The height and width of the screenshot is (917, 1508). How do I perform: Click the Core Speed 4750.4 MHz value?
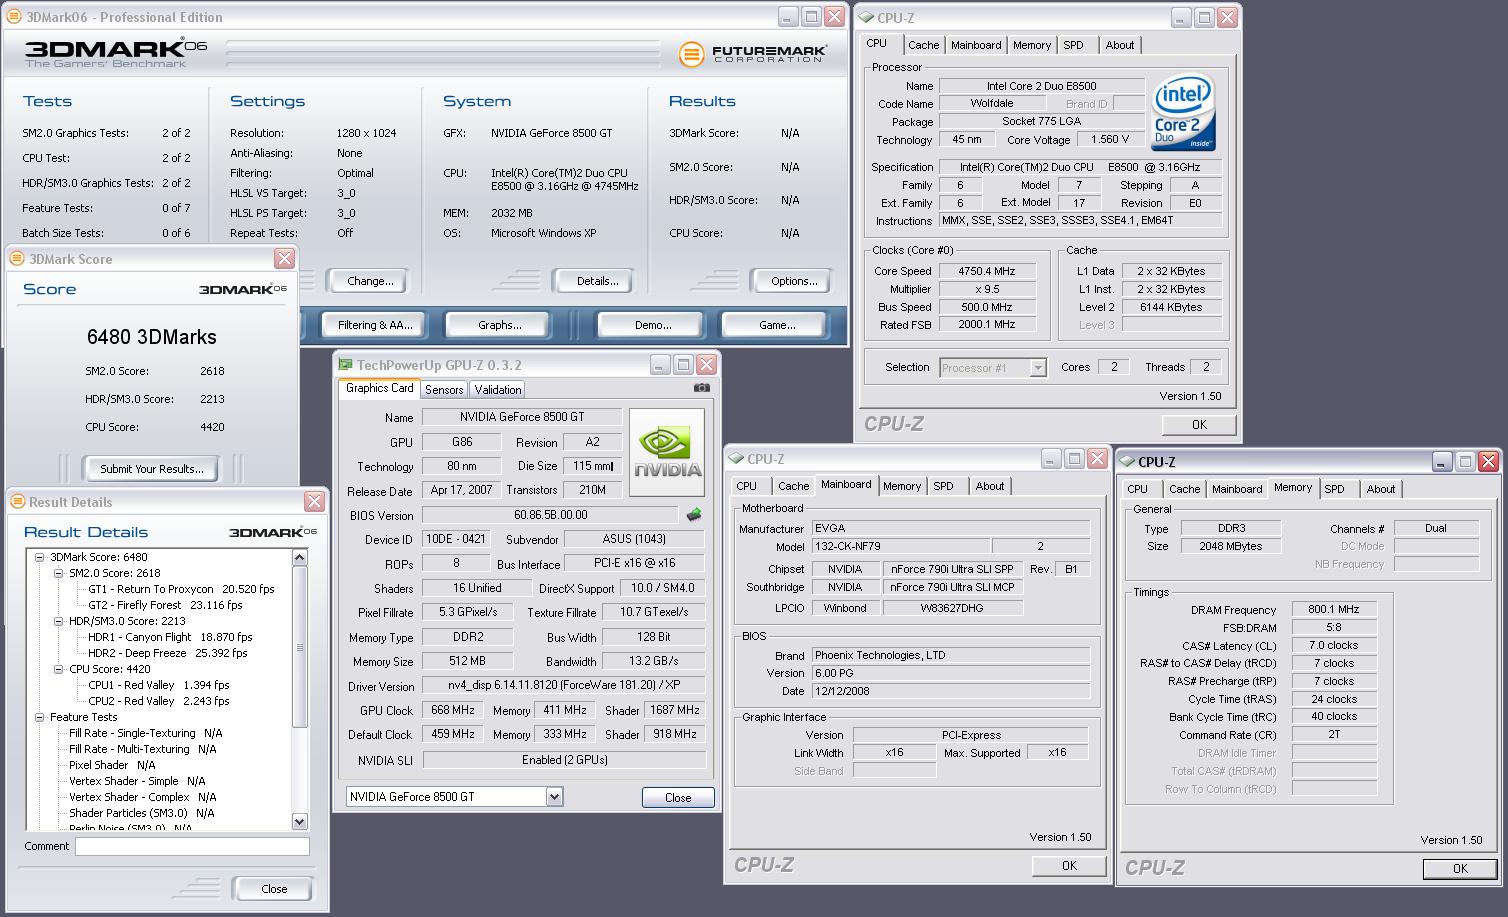(x=986, y=271)
